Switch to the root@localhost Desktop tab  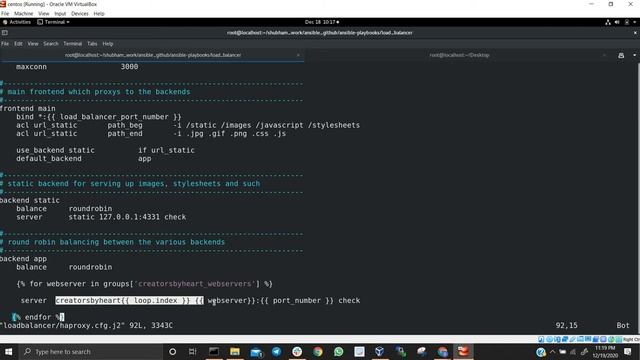[459, 55]
